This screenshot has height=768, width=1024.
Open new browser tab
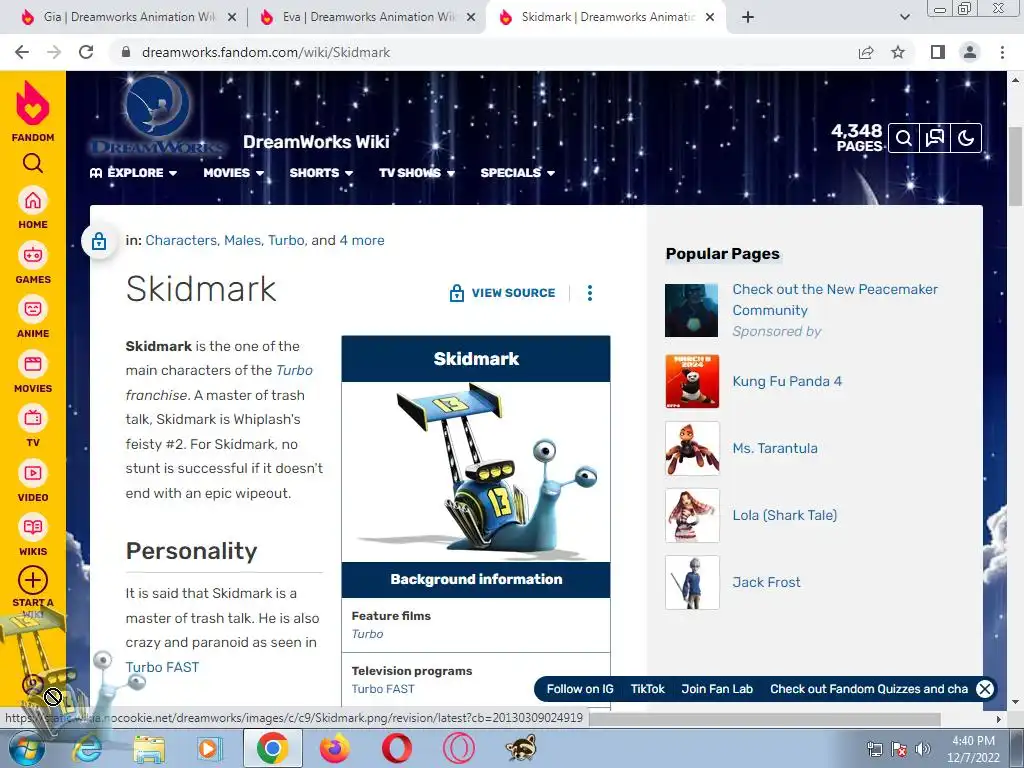click(x=748, y=17)
